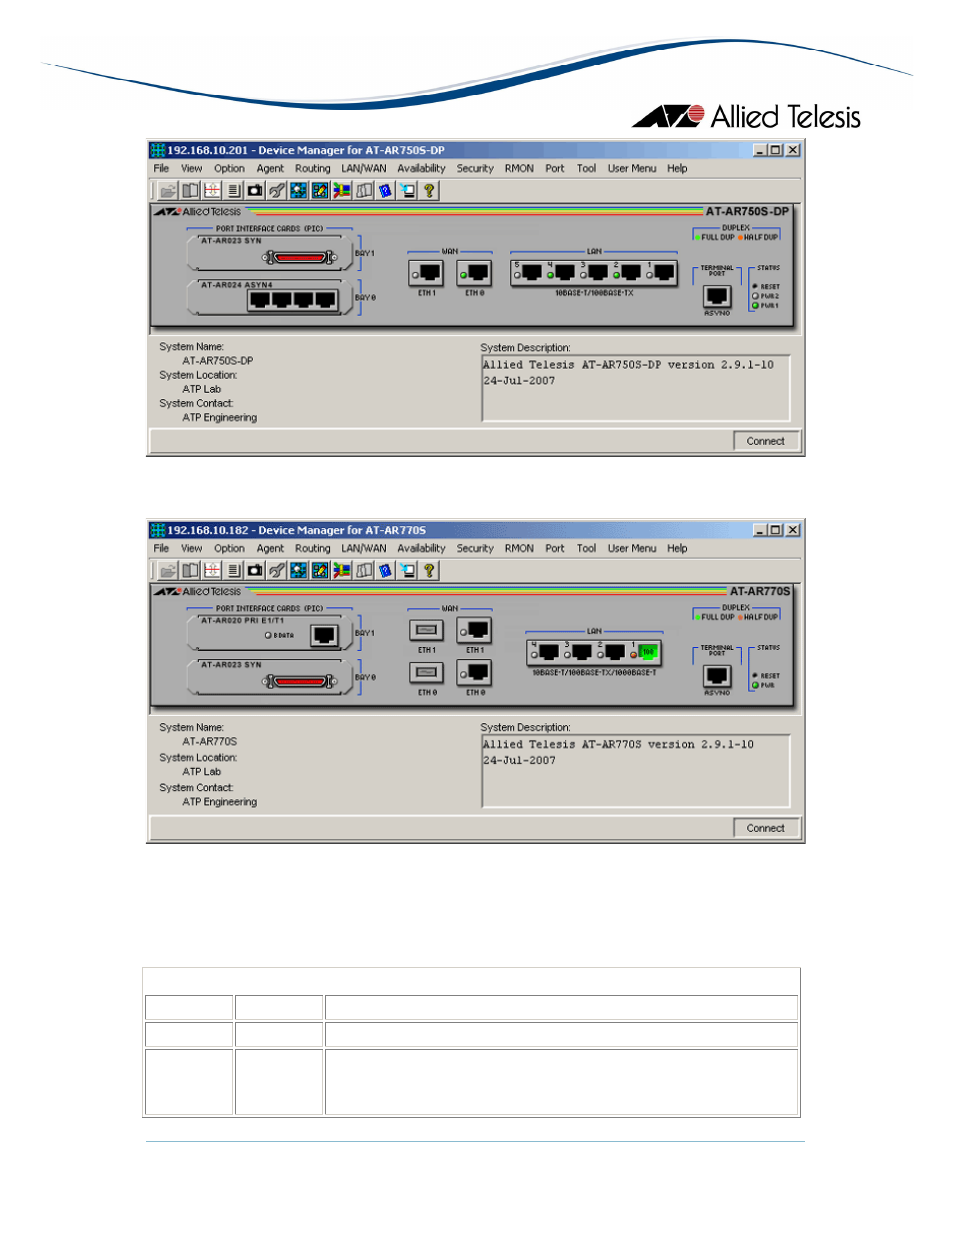Click system name text AT-AR750S-DP
Image resolution: width=954 pixels, height=1235 pixels.
coord(218,361)
